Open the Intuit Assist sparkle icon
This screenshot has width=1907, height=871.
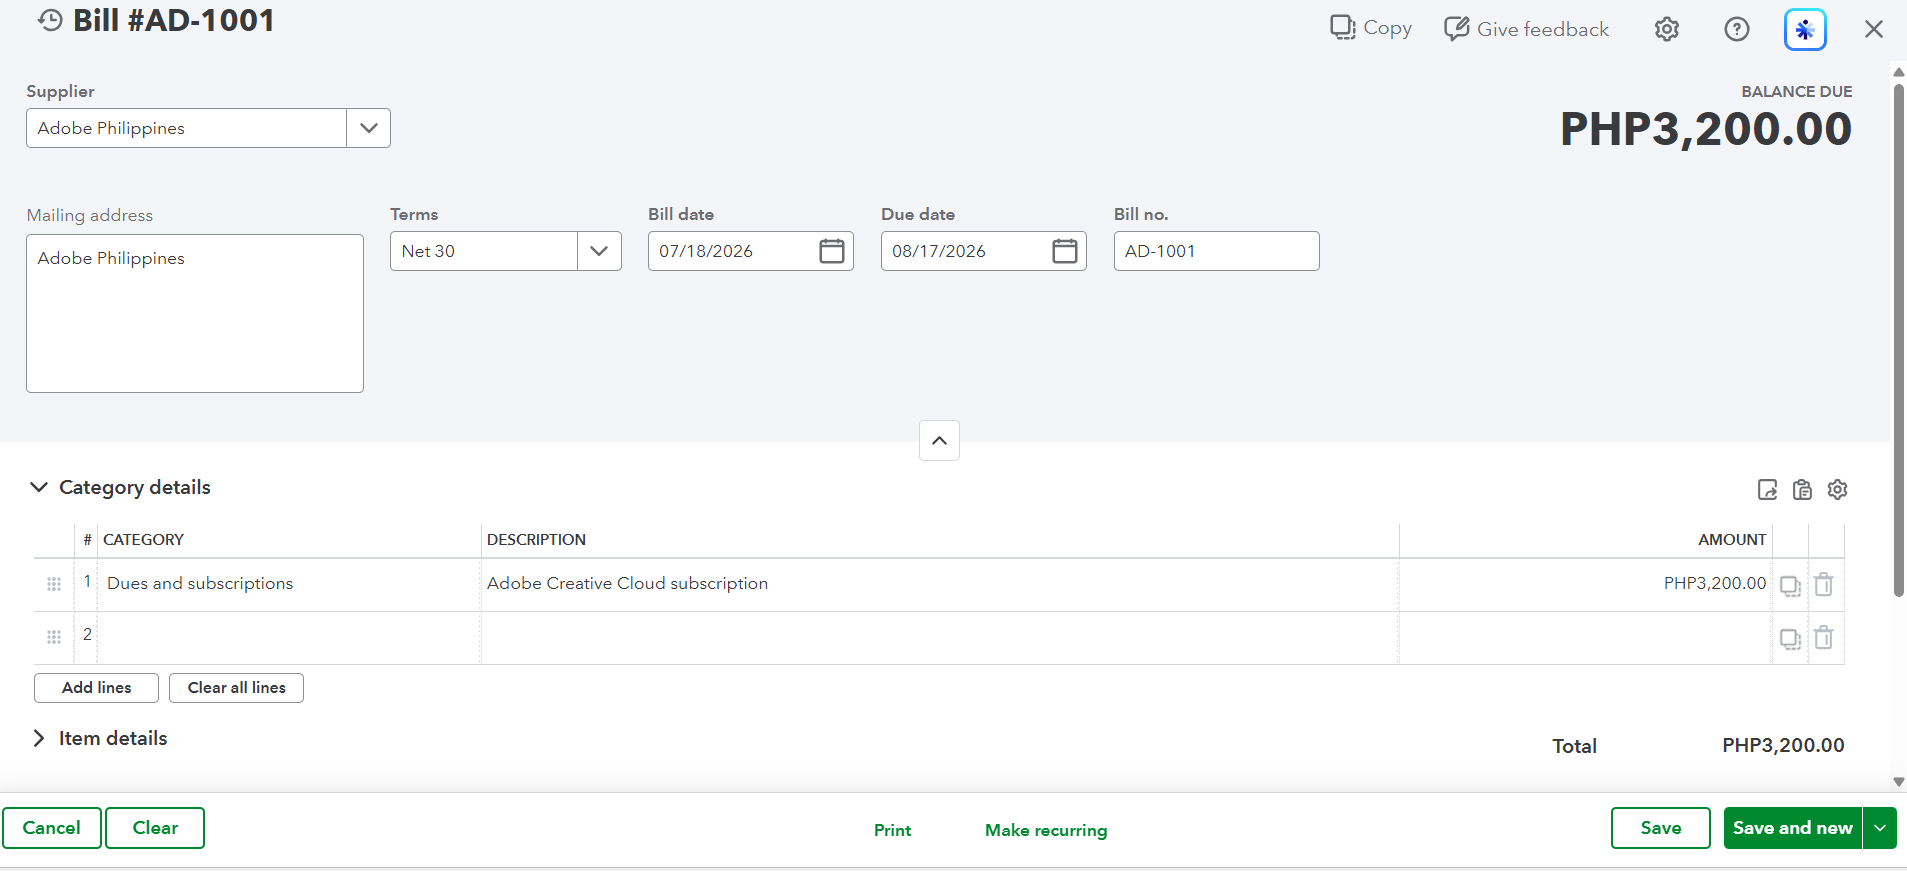click(x=1805, y=29)
